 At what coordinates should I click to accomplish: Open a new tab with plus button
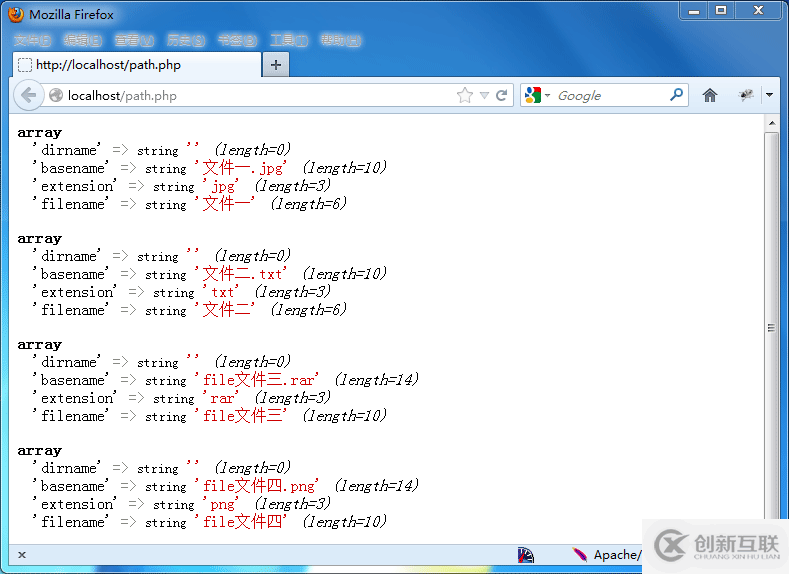[276, 65]
